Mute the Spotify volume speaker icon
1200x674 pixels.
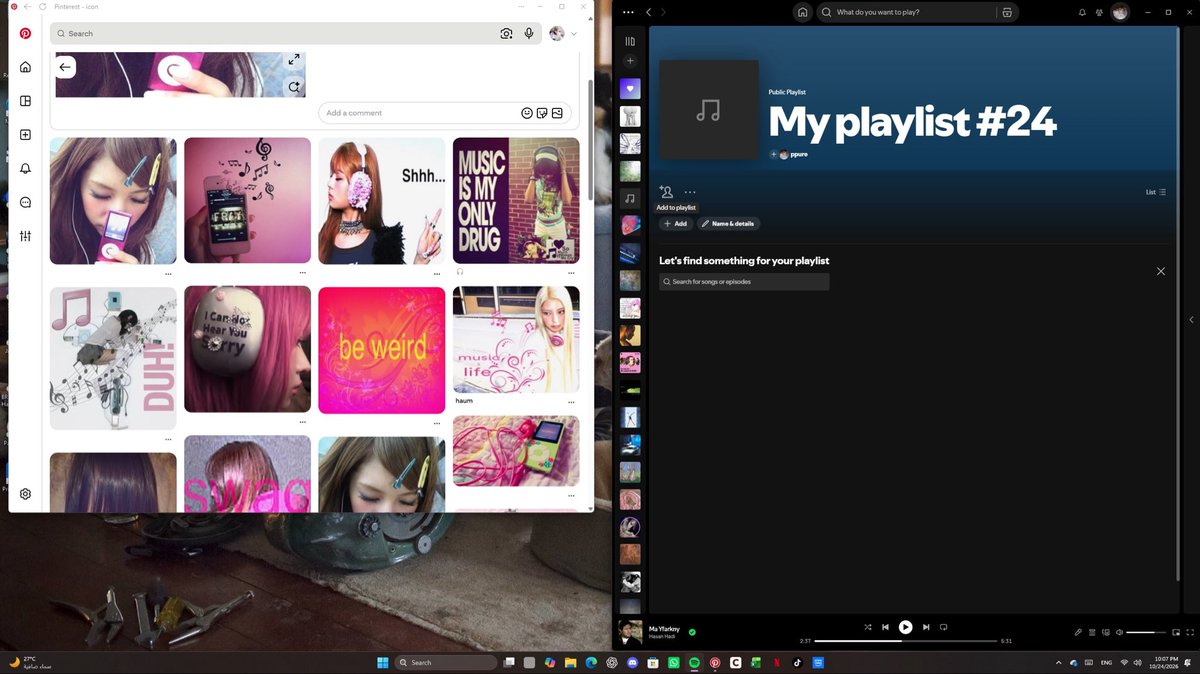tap(1119, 632)
